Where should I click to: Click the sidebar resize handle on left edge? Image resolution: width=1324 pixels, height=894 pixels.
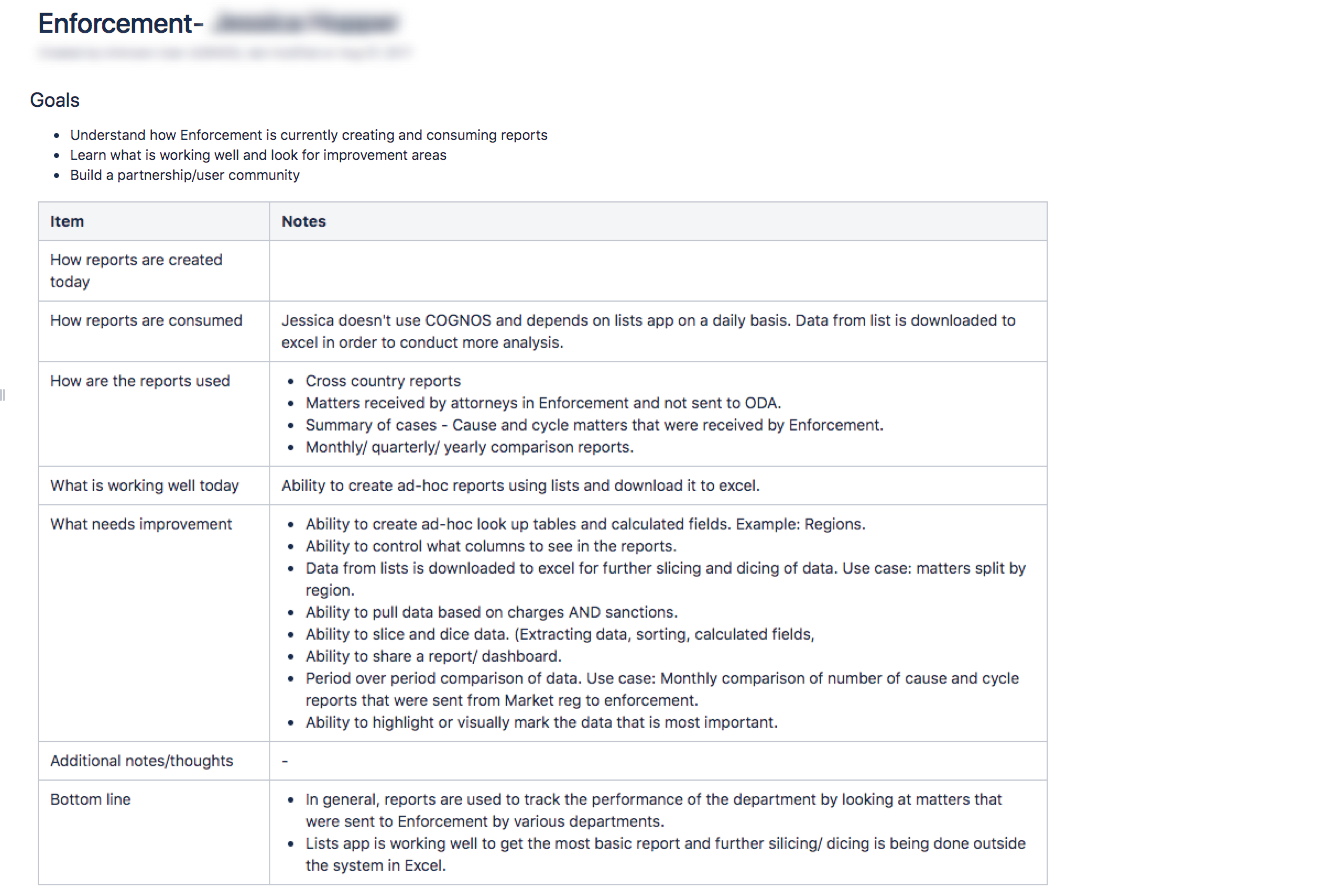coord(3,396)
